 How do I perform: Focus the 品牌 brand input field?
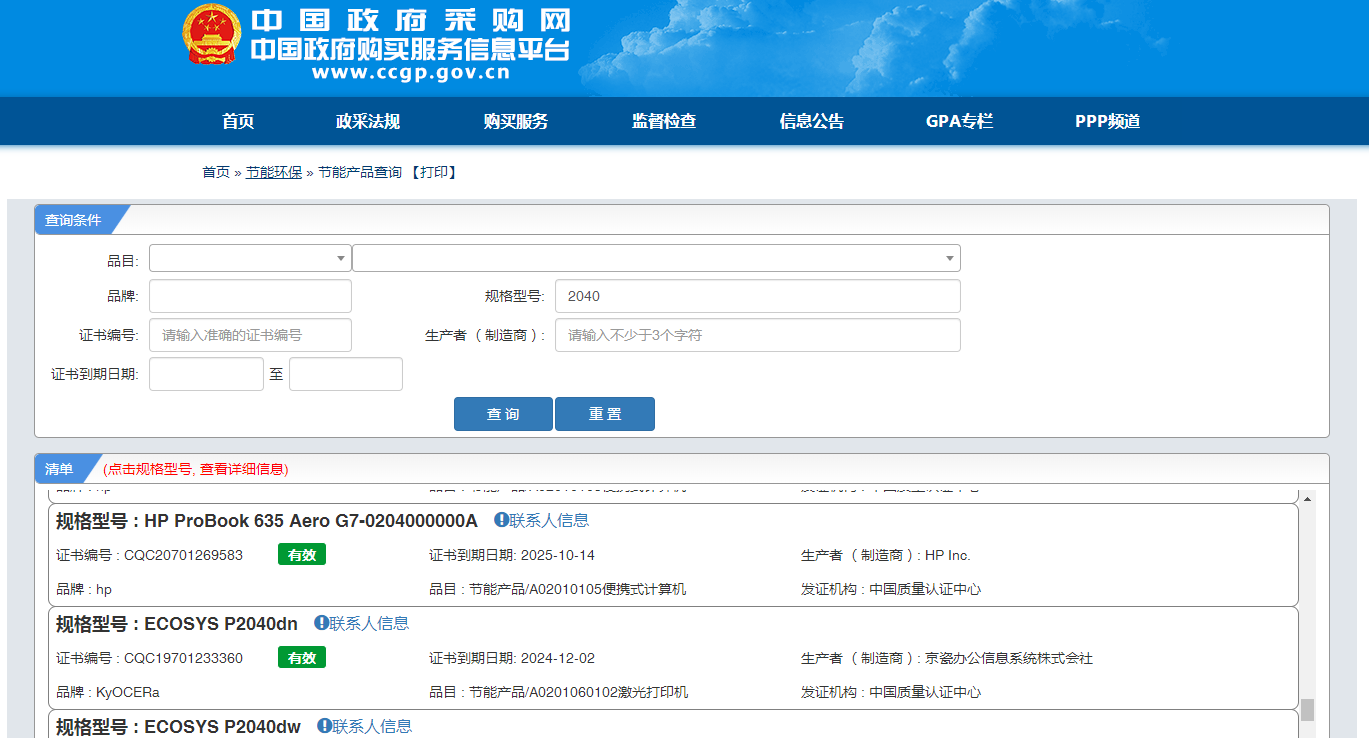tap(250, 296)
